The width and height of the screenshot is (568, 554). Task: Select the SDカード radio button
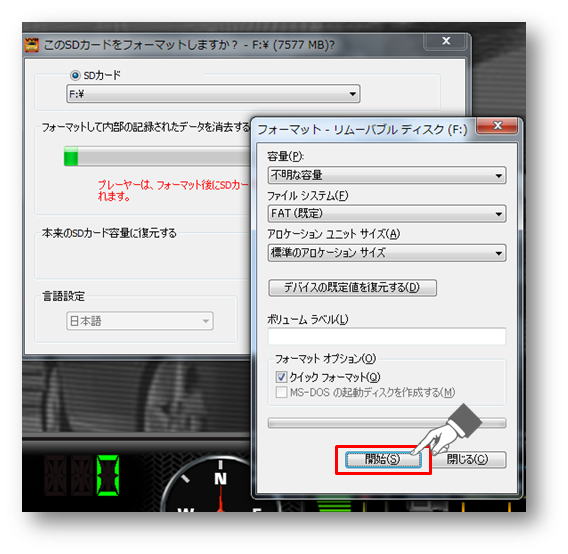75,75
